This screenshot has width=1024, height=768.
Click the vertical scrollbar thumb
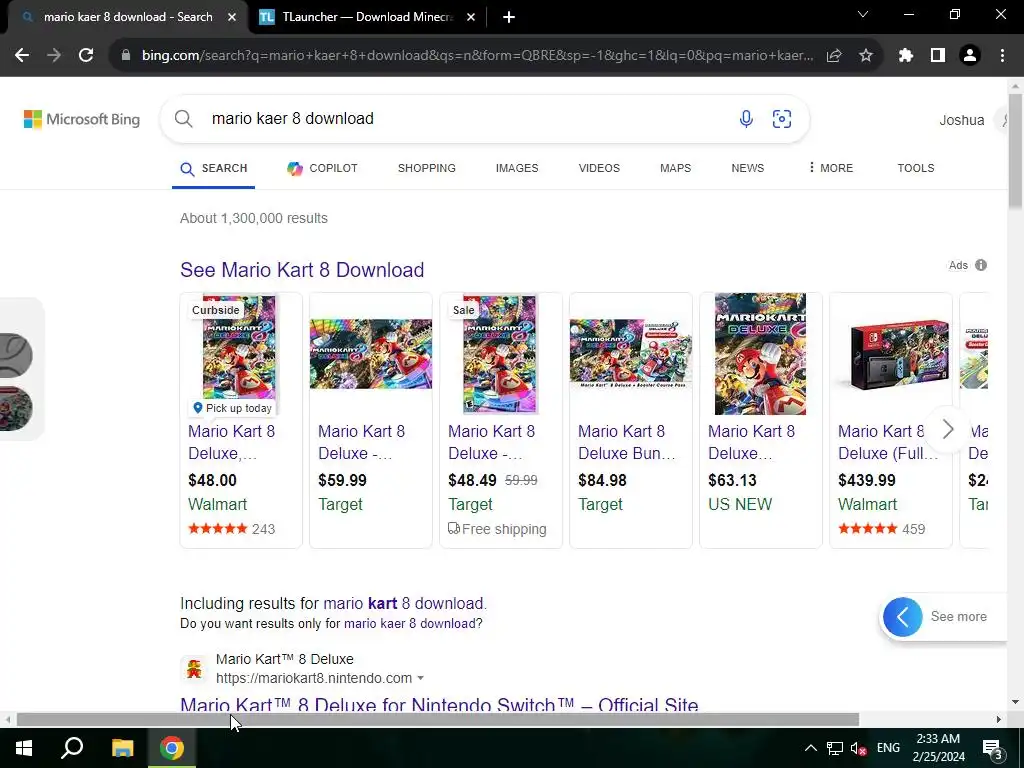click(1015, 152)
